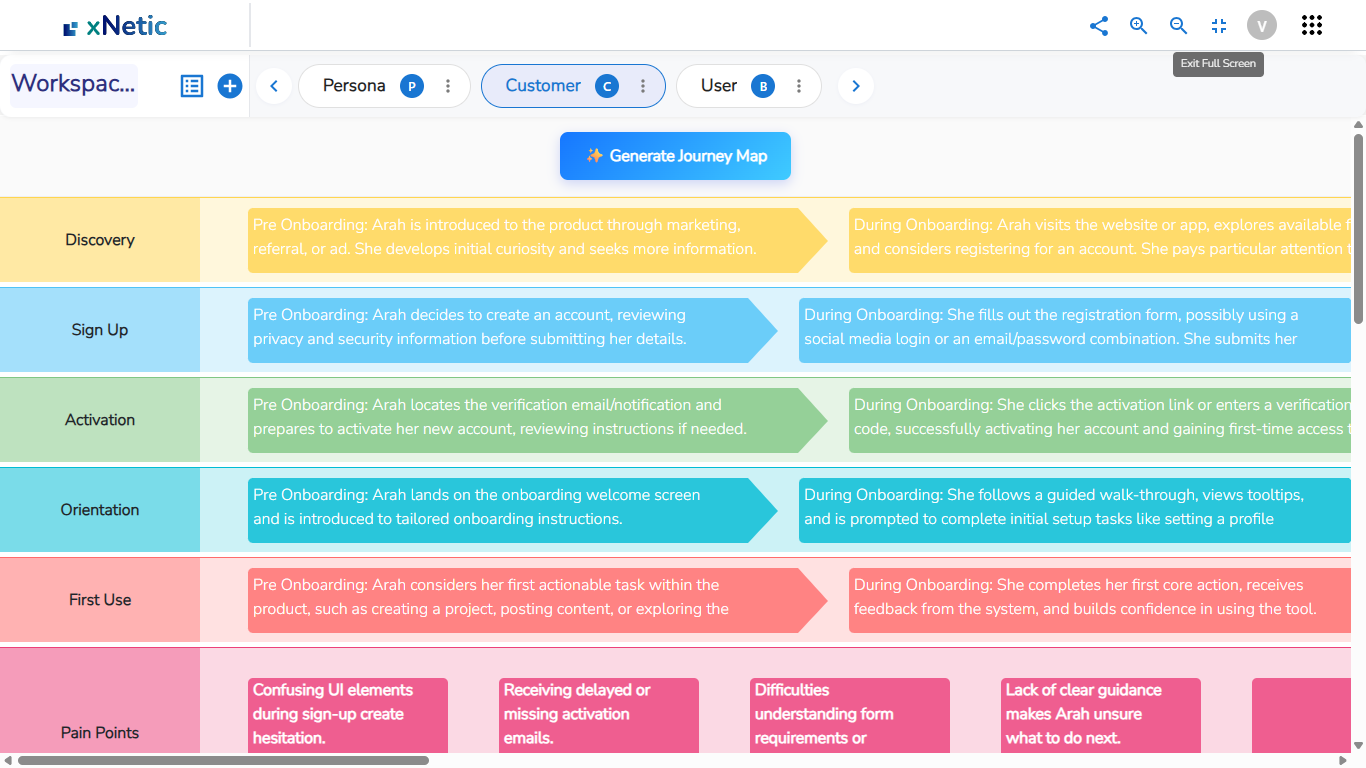Click the horizontal scrollbar at bottom
This screenshot has width=1366, height=768.
pyautogui.click(x=223, y=761)
